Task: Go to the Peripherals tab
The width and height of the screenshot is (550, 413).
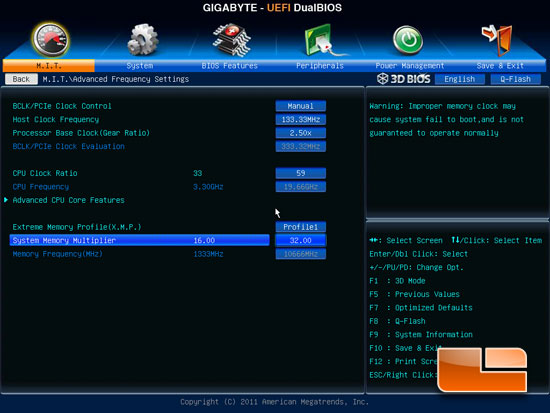Action: (x=320, y=66)
